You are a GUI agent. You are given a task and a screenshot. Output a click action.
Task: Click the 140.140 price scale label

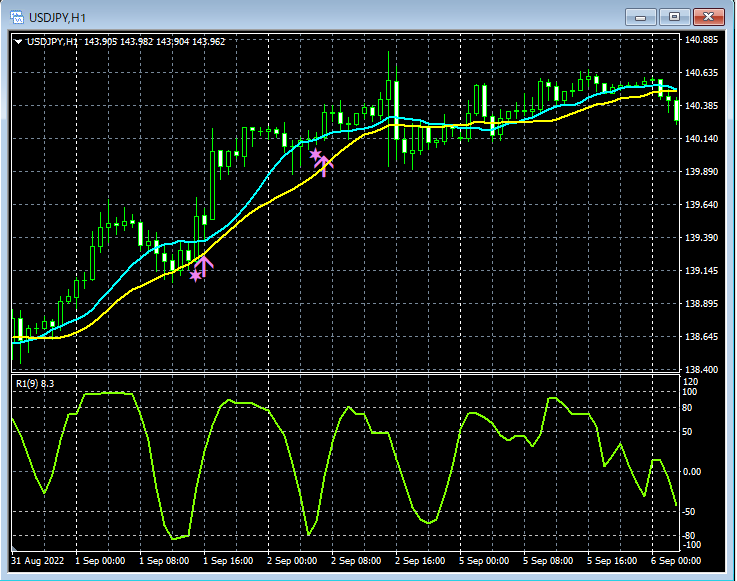[701, 138]
